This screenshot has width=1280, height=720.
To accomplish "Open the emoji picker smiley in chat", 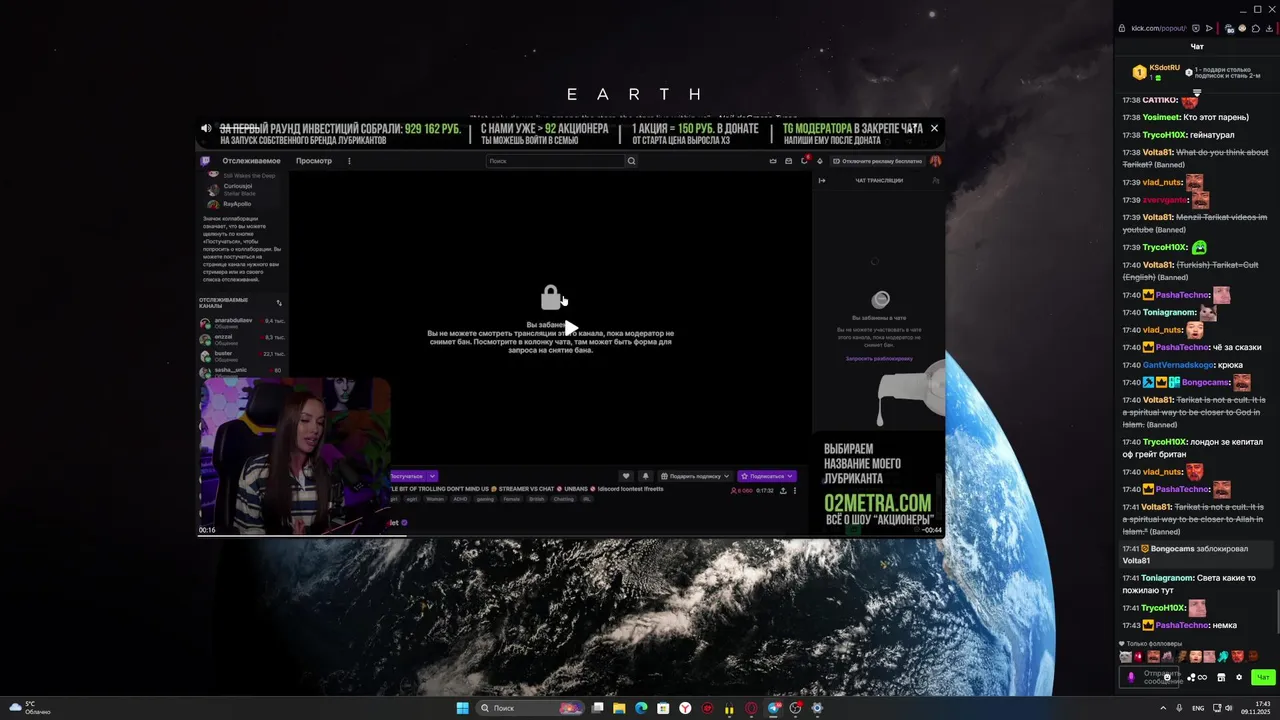I will click(x=1167, y=677).
